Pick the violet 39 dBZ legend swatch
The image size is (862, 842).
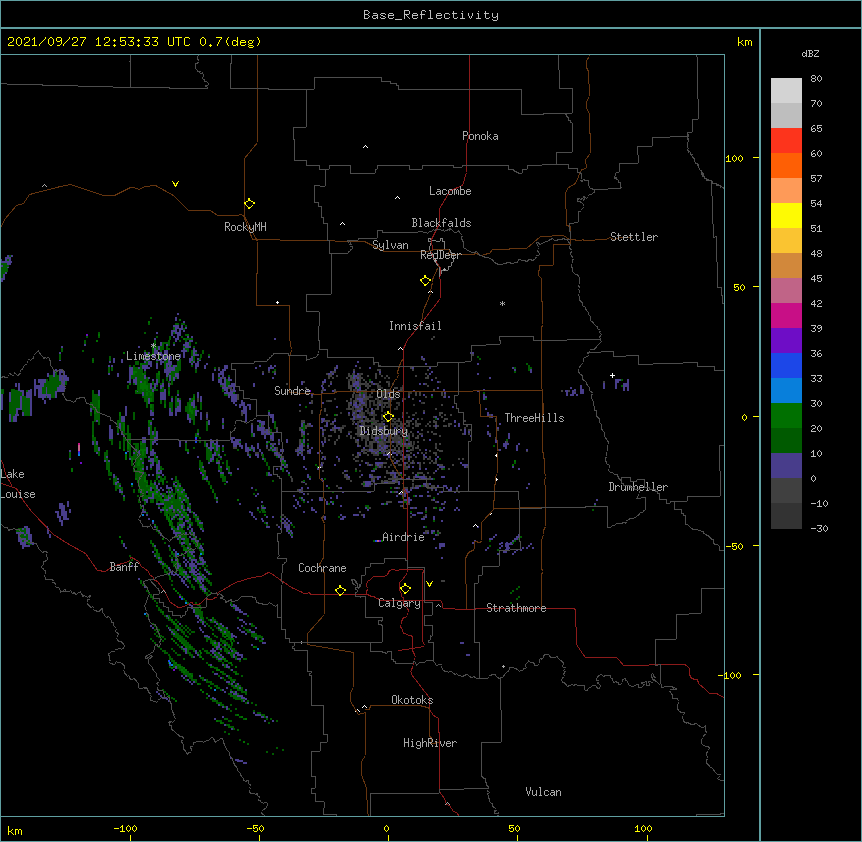tap(786, 341)
